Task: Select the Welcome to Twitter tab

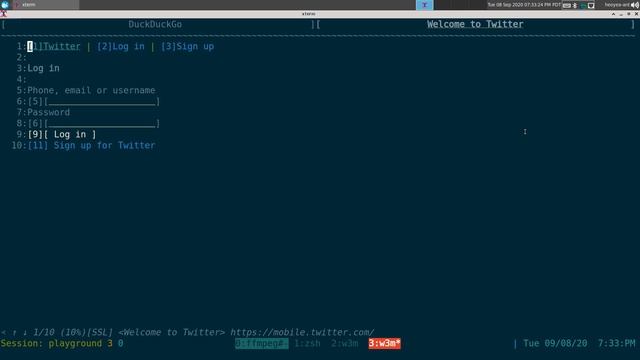Action: click(x=475, y=24)
